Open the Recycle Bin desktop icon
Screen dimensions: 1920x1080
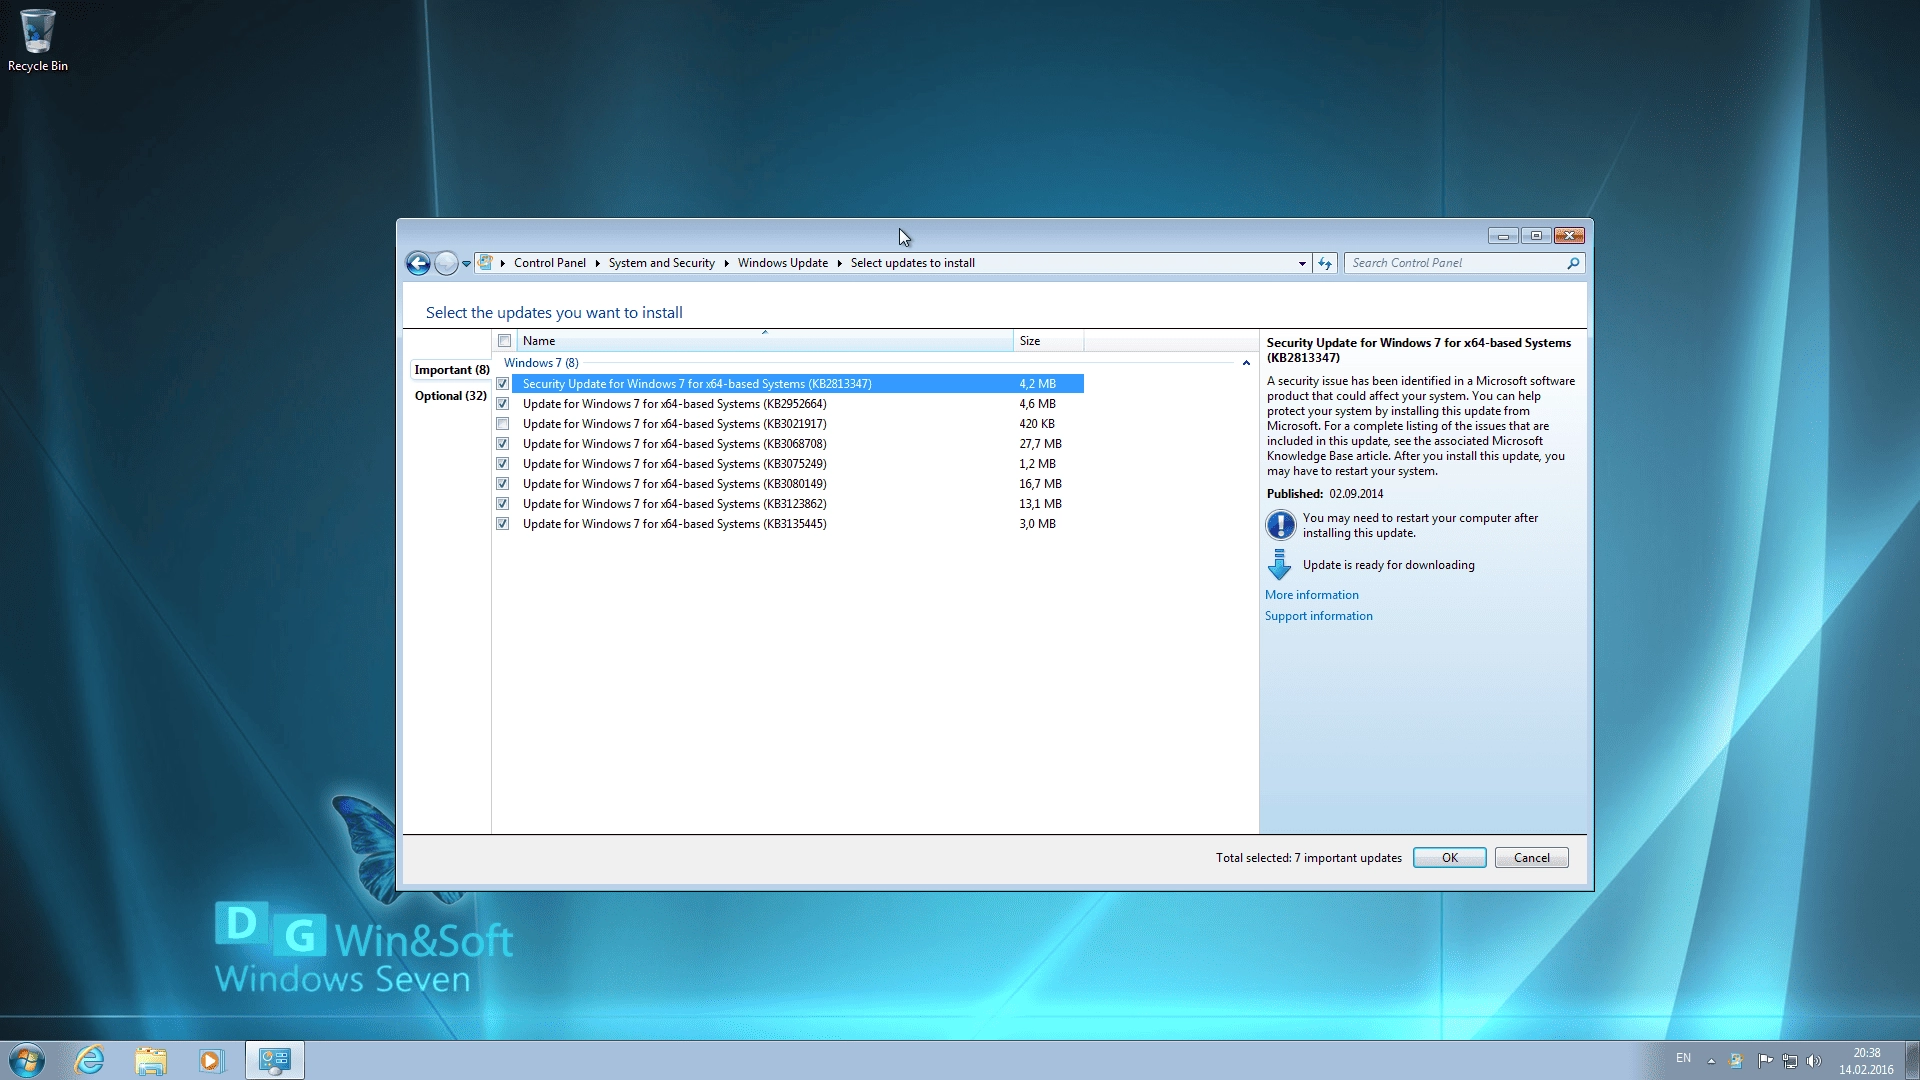[37, 40]
